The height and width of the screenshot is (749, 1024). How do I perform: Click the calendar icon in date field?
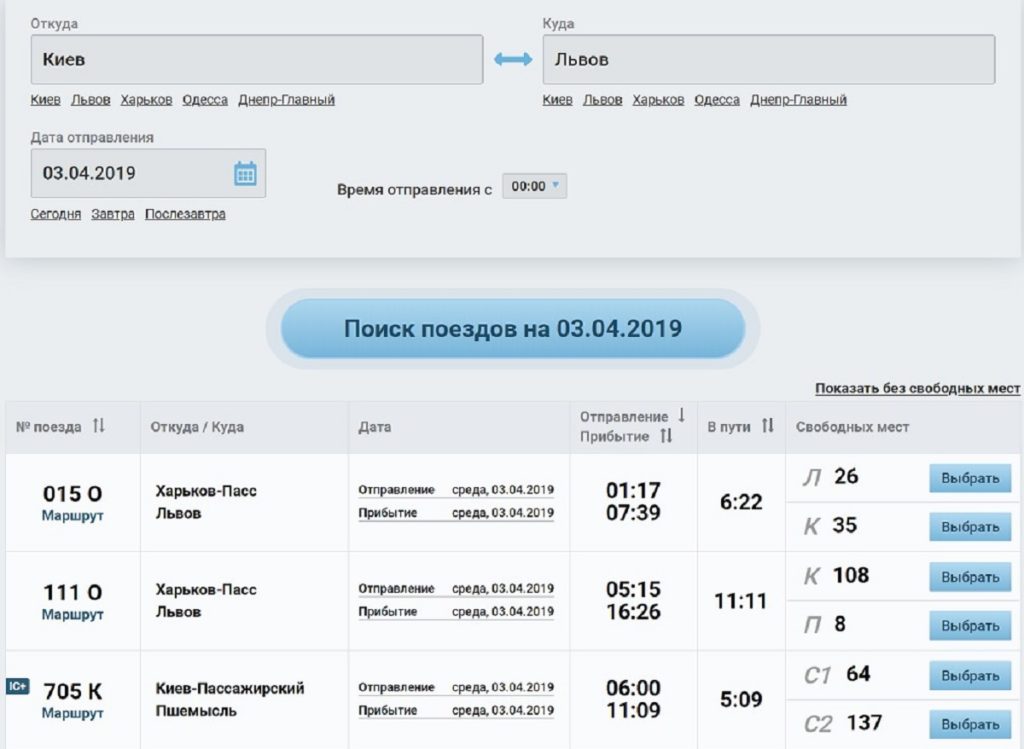(245, 173)
